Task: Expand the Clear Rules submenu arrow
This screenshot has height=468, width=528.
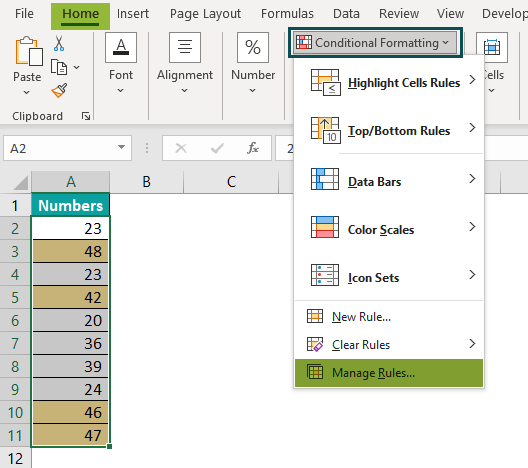Action: click(472, 343)
